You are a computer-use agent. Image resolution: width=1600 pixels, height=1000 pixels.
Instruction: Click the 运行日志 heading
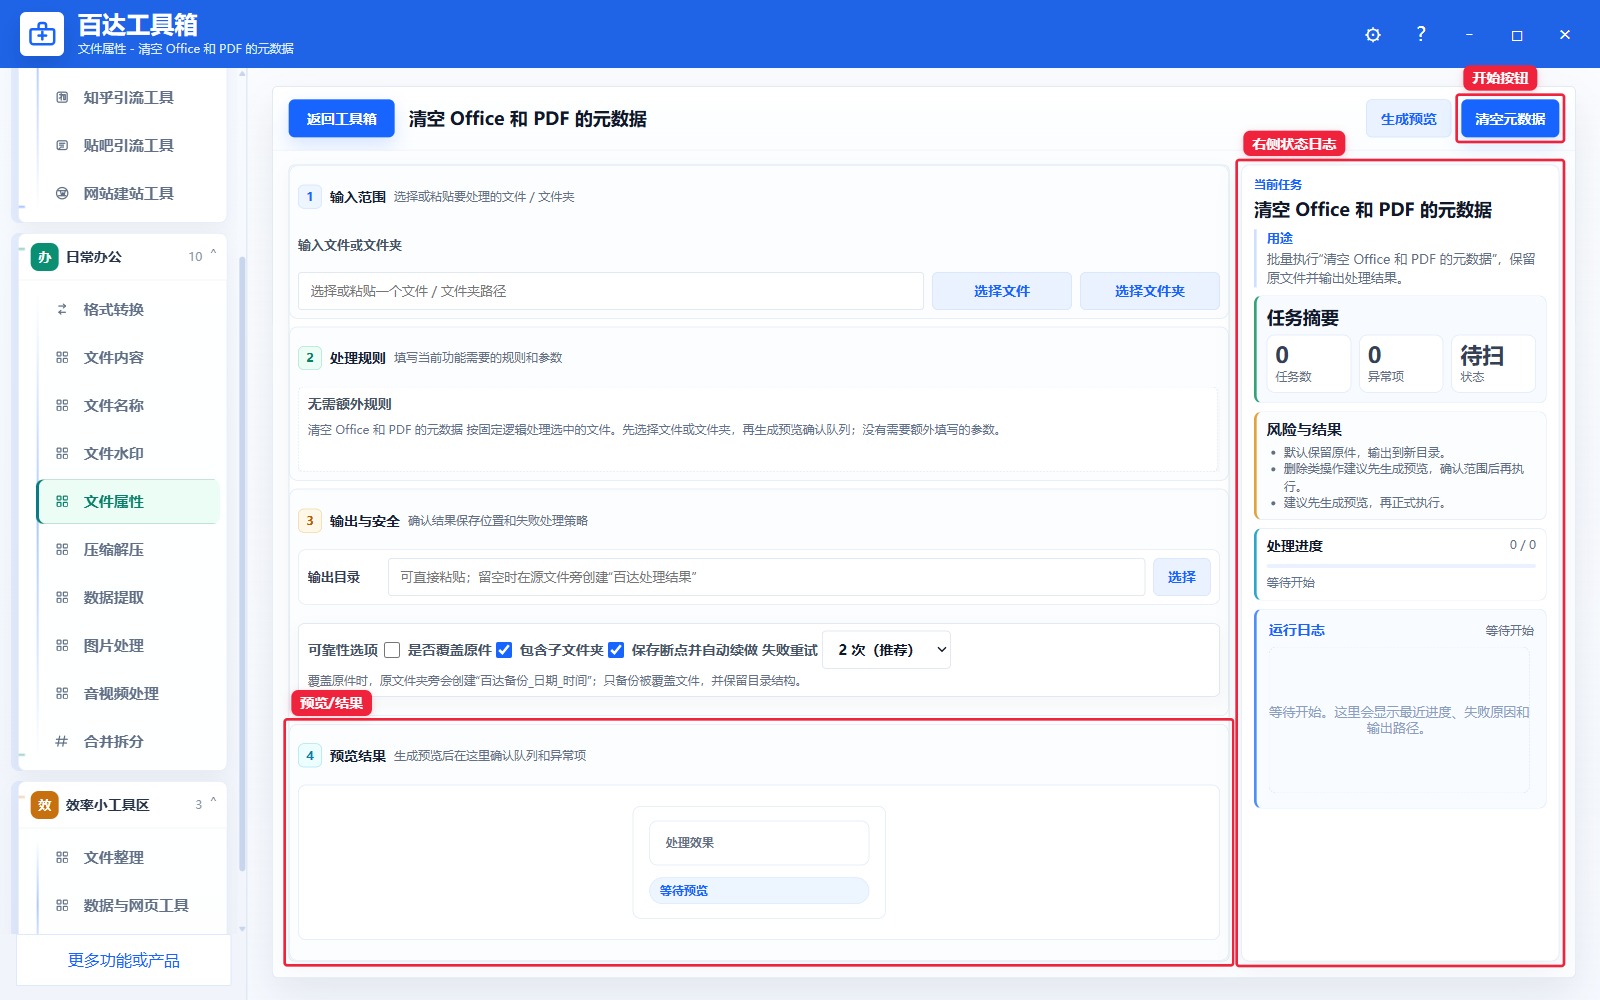pyautogui.click(x=1296, y=630)
